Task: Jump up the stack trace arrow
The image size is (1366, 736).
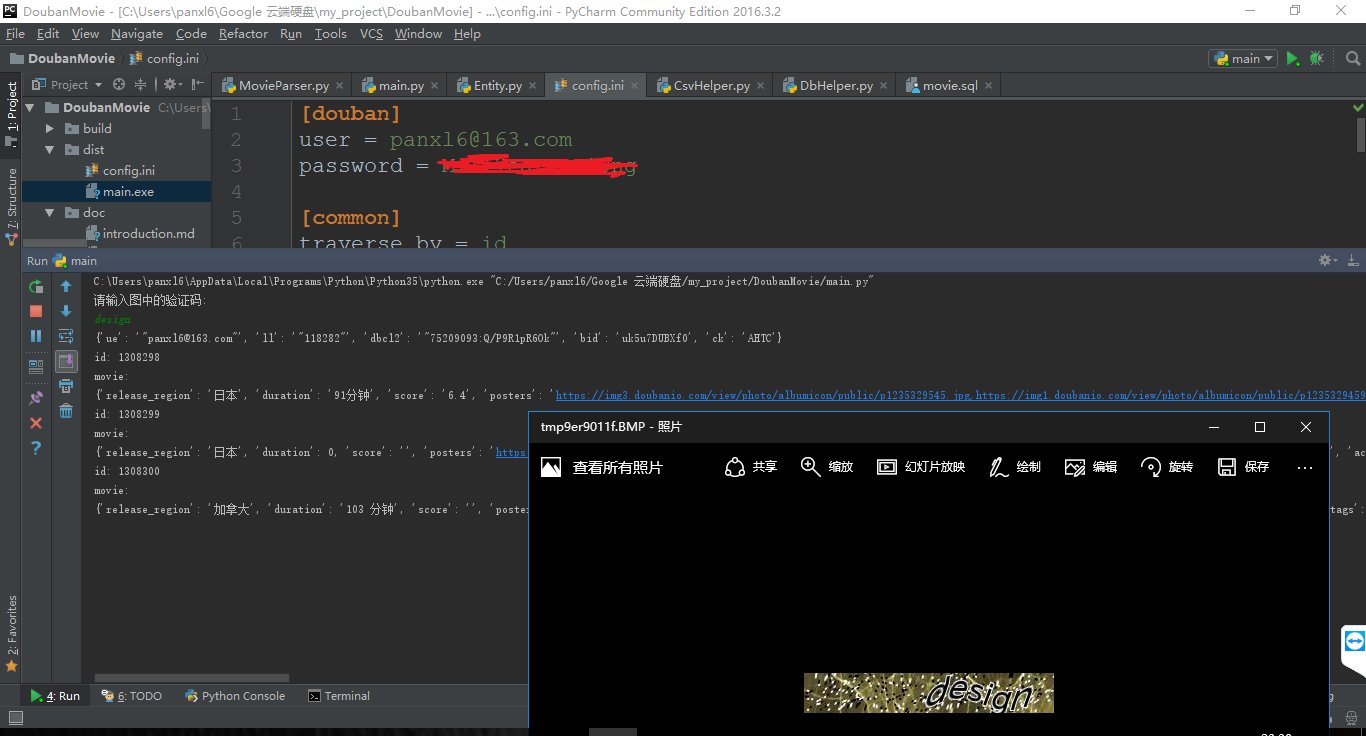Action: point(66,286)
